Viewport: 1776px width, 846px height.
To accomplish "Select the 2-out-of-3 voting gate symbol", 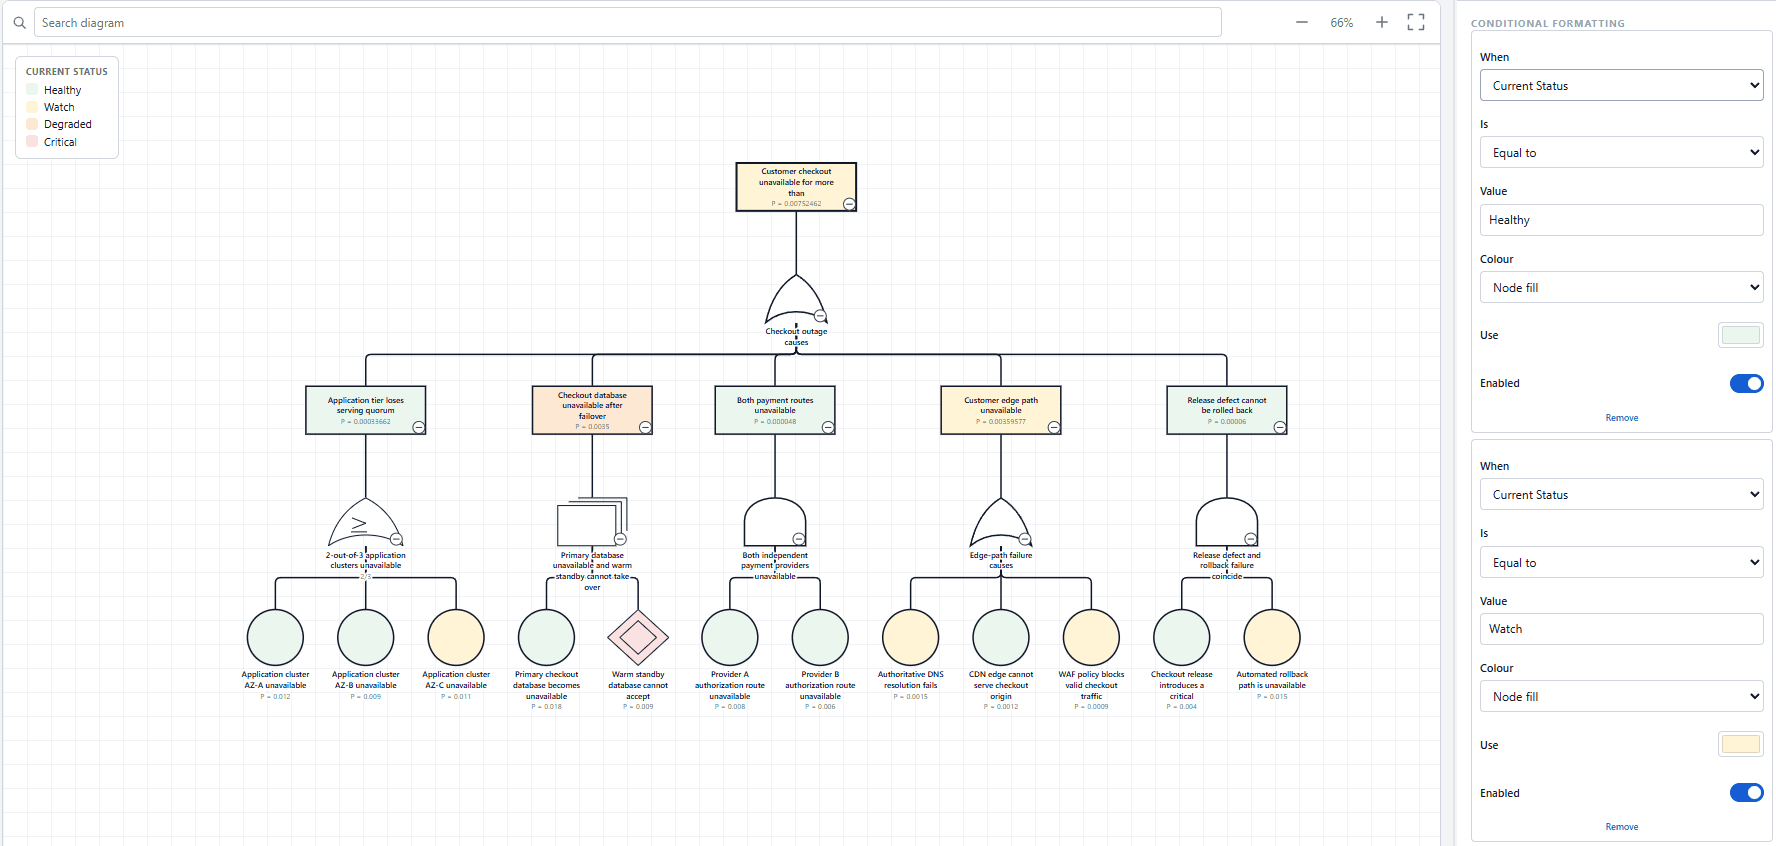I will click(x=365, y=522).
